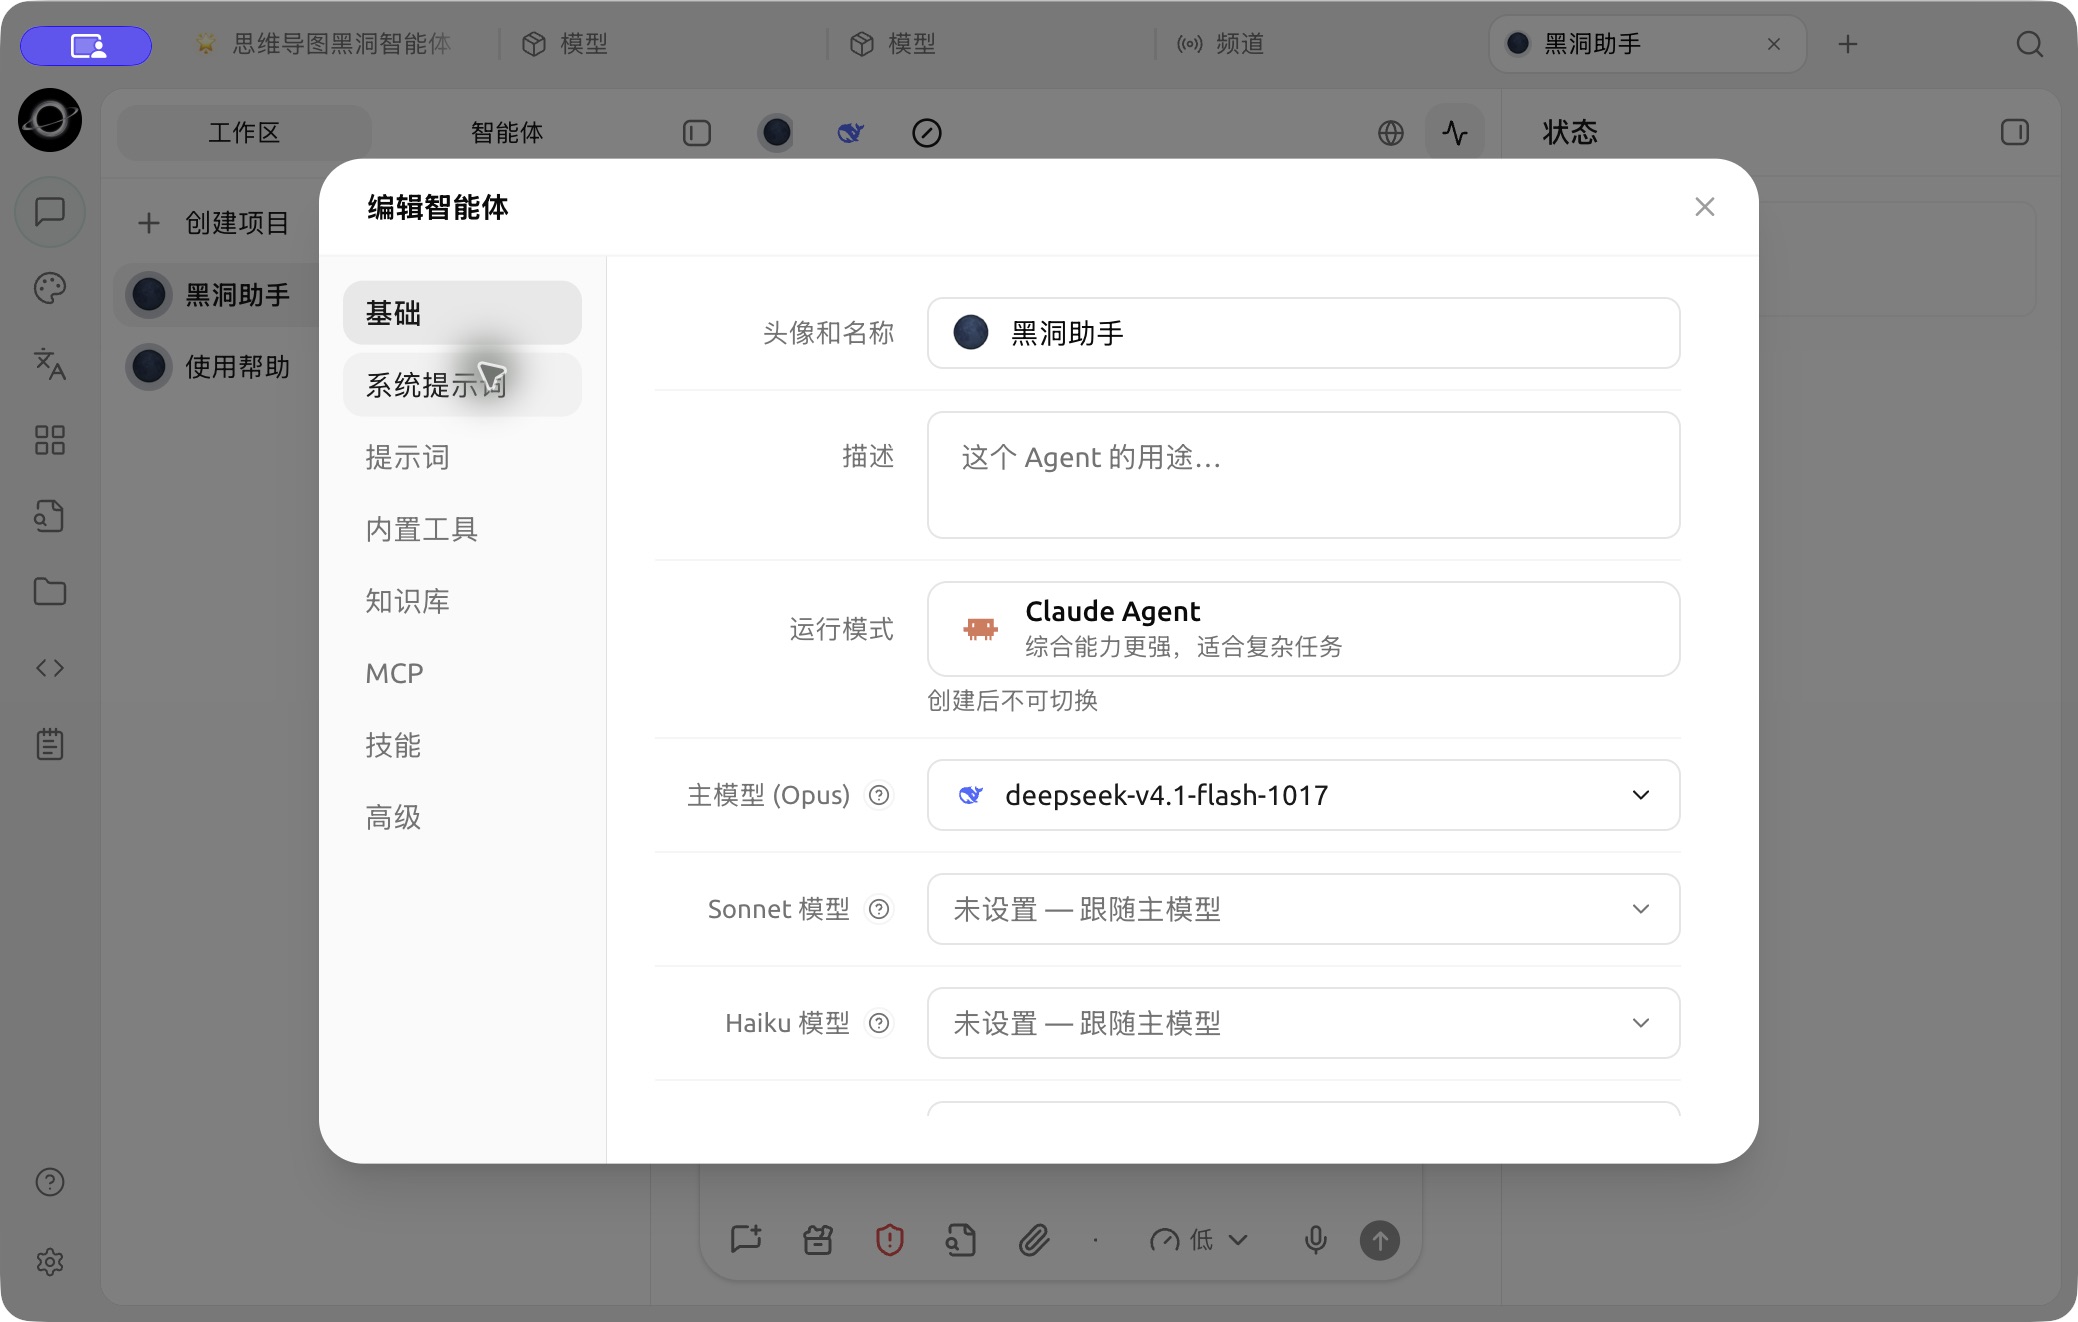The height and width of the screenshot is (1322, 2078).
Task: Click the 创建项目 button
Action: [214, 222]
